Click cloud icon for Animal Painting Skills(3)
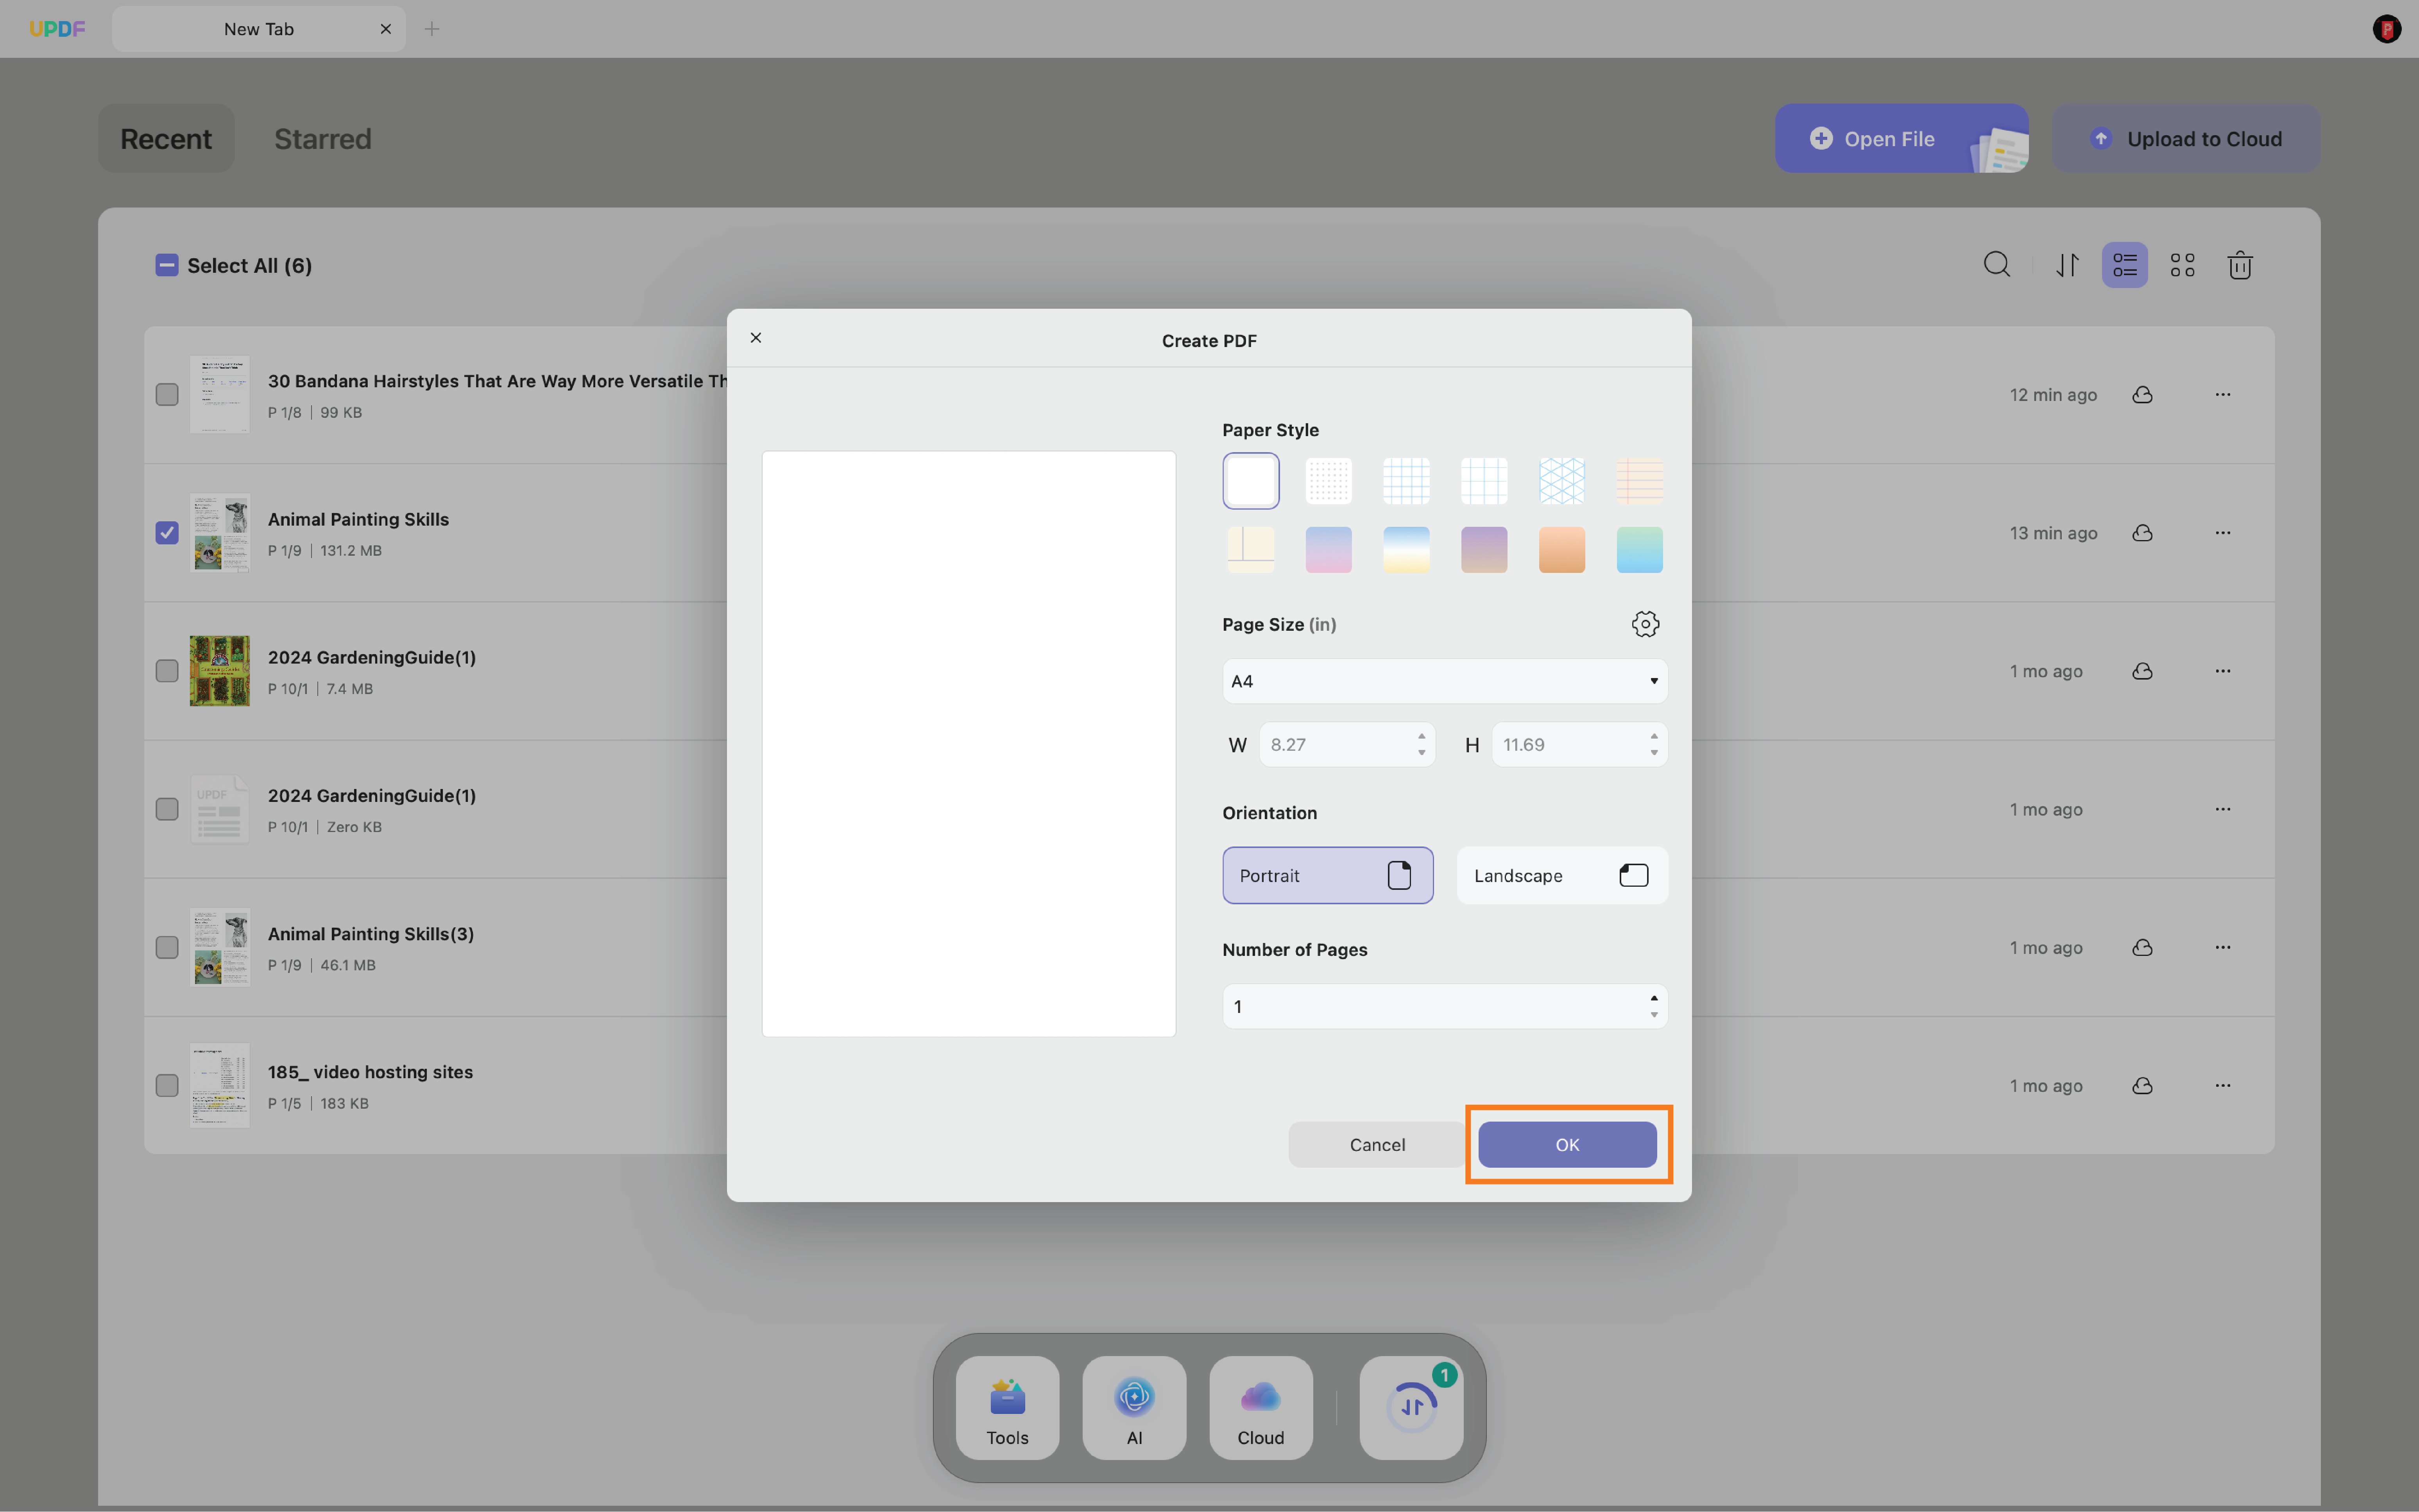 pyautogui.click(x=2142, y=947)
